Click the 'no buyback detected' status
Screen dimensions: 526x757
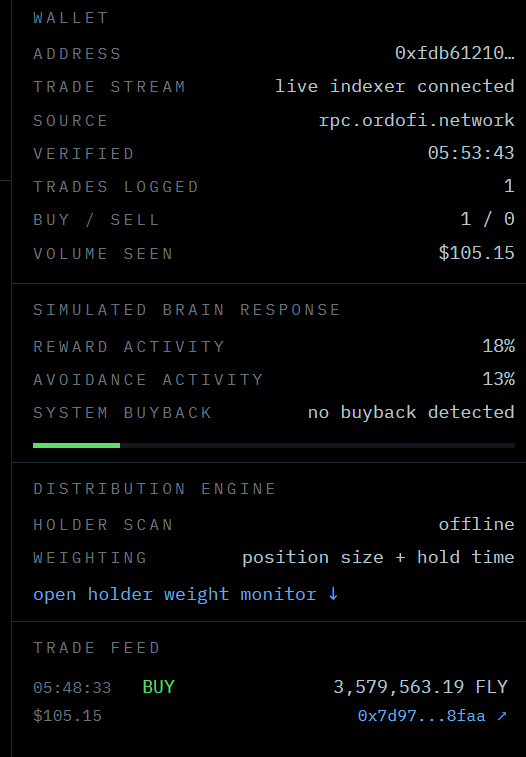411,412
